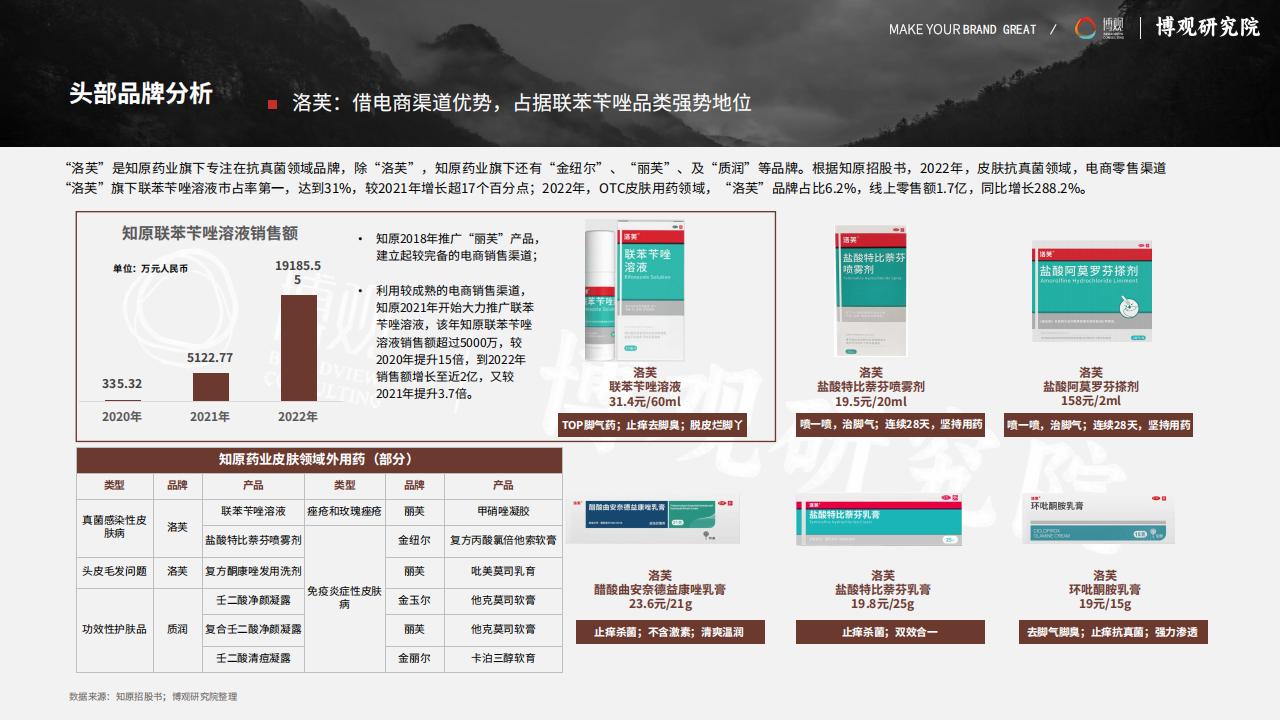
Task: Click the TOP脚气药 slogan banner
Action: coord(652,425)
